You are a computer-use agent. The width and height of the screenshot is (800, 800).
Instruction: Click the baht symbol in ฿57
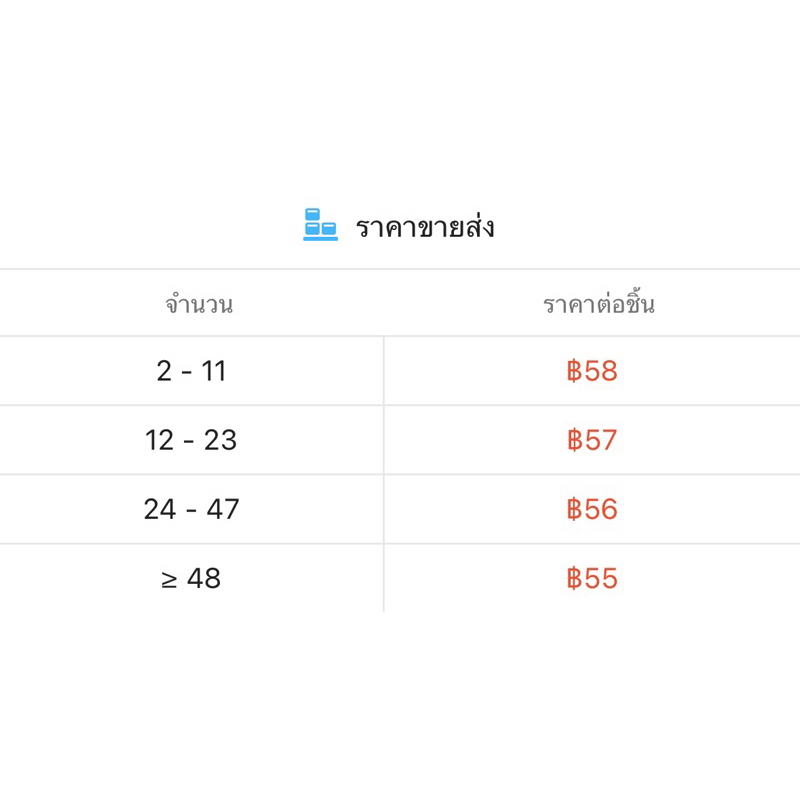(574, 440)
